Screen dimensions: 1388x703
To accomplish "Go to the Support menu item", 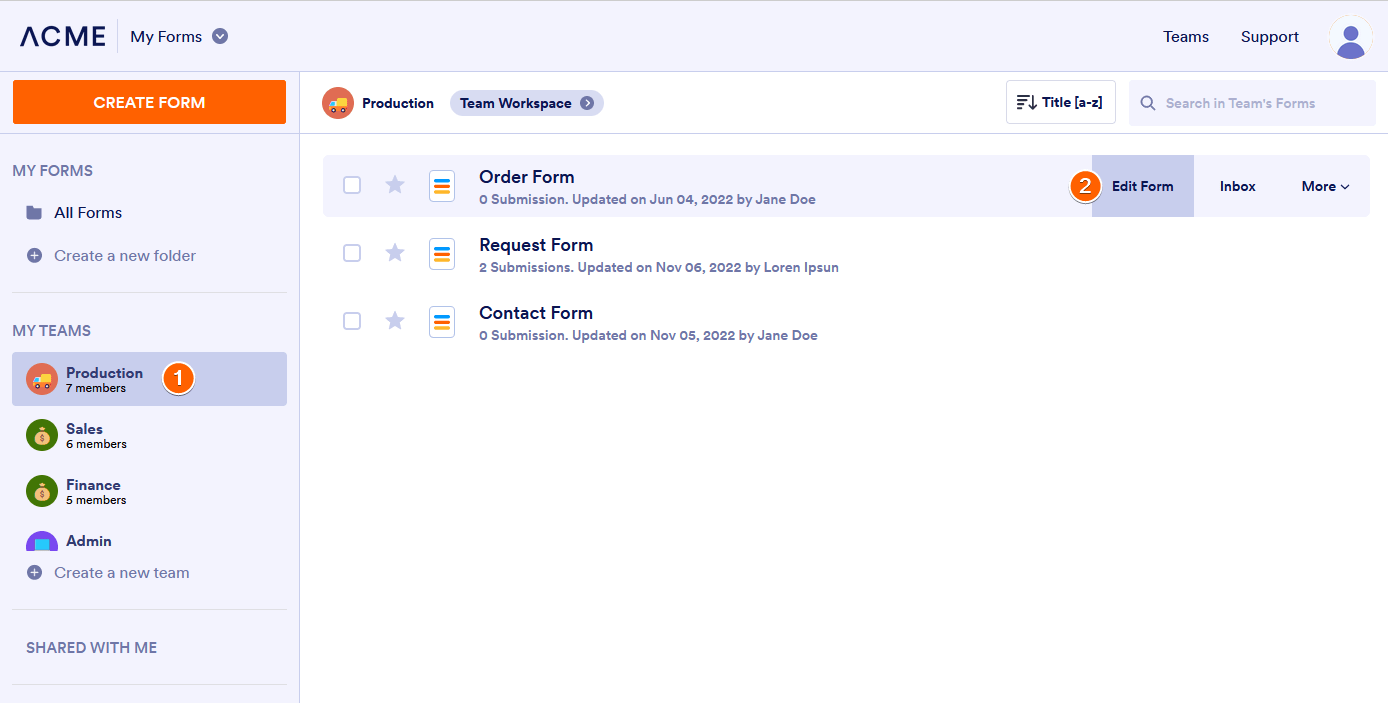I will coord(1270,37).
